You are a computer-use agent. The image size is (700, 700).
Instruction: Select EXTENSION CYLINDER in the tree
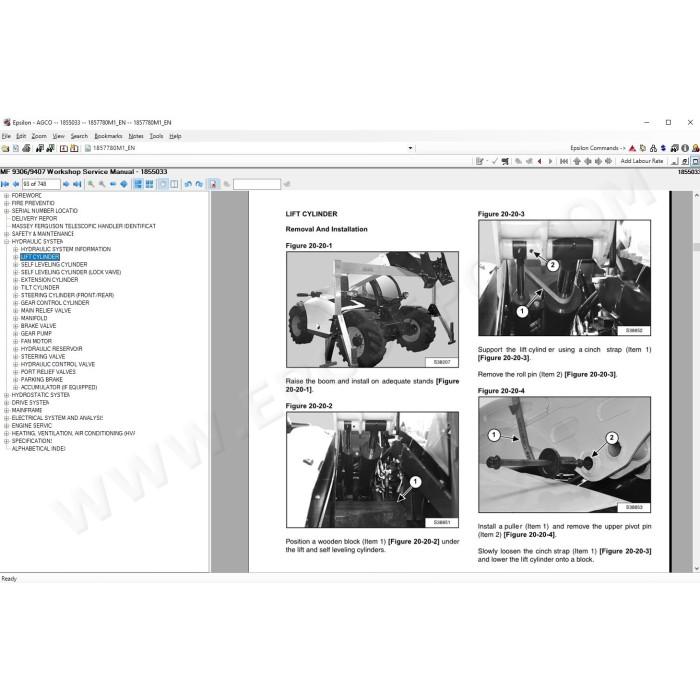(x=49, y=280)
